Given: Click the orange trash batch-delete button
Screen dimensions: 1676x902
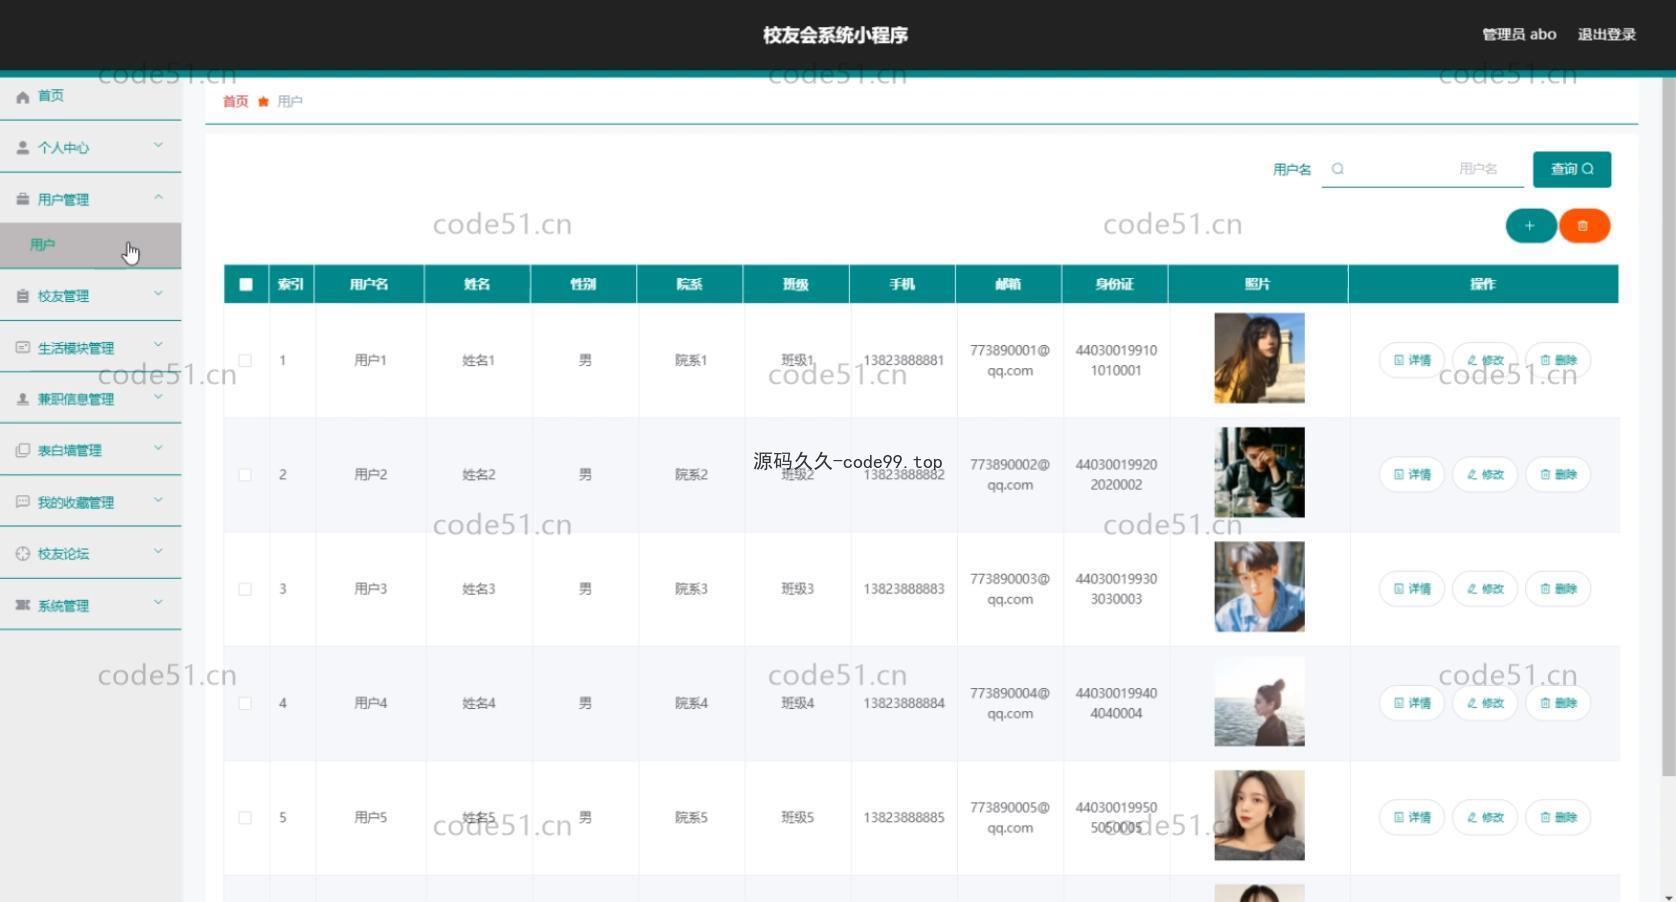Looking at the screenshot, I should tap(1584, 226).
